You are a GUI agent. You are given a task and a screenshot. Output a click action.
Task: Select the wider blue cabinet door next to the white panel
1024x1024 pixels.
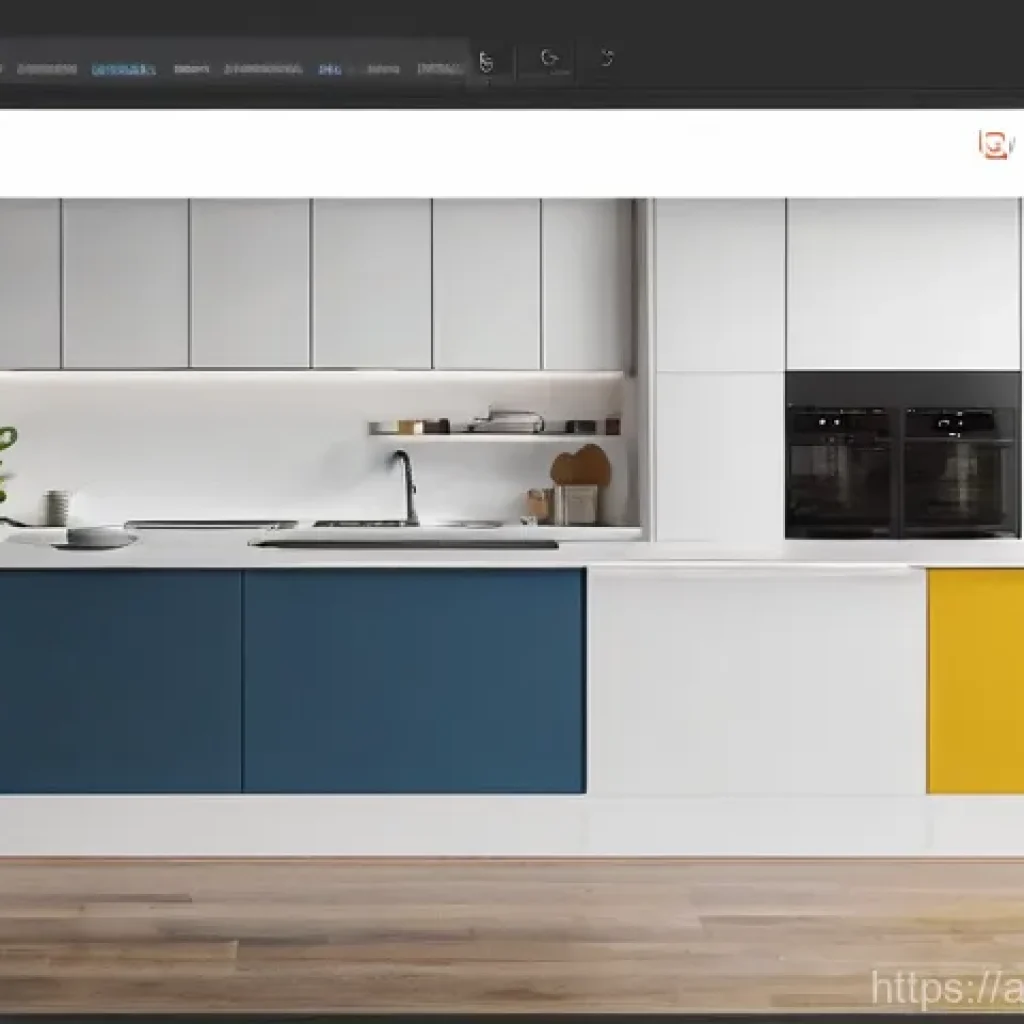[x=413, y=680]
